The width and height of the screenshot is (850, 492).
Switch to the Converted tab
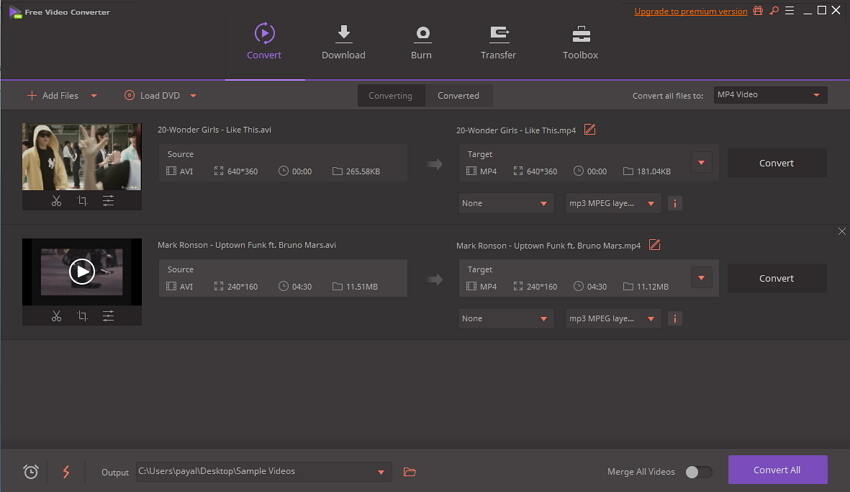click(458, 95)
